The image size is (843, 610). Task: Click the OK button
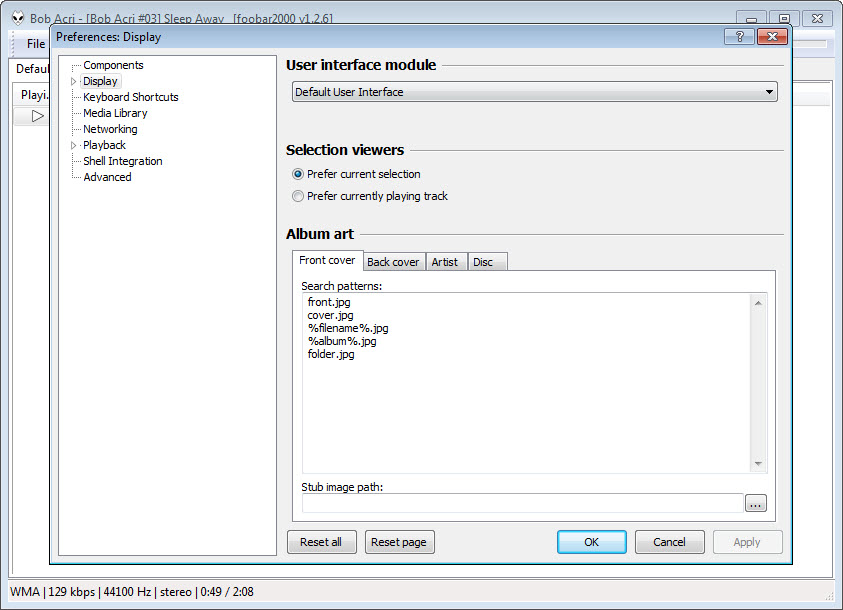(591, 542)
